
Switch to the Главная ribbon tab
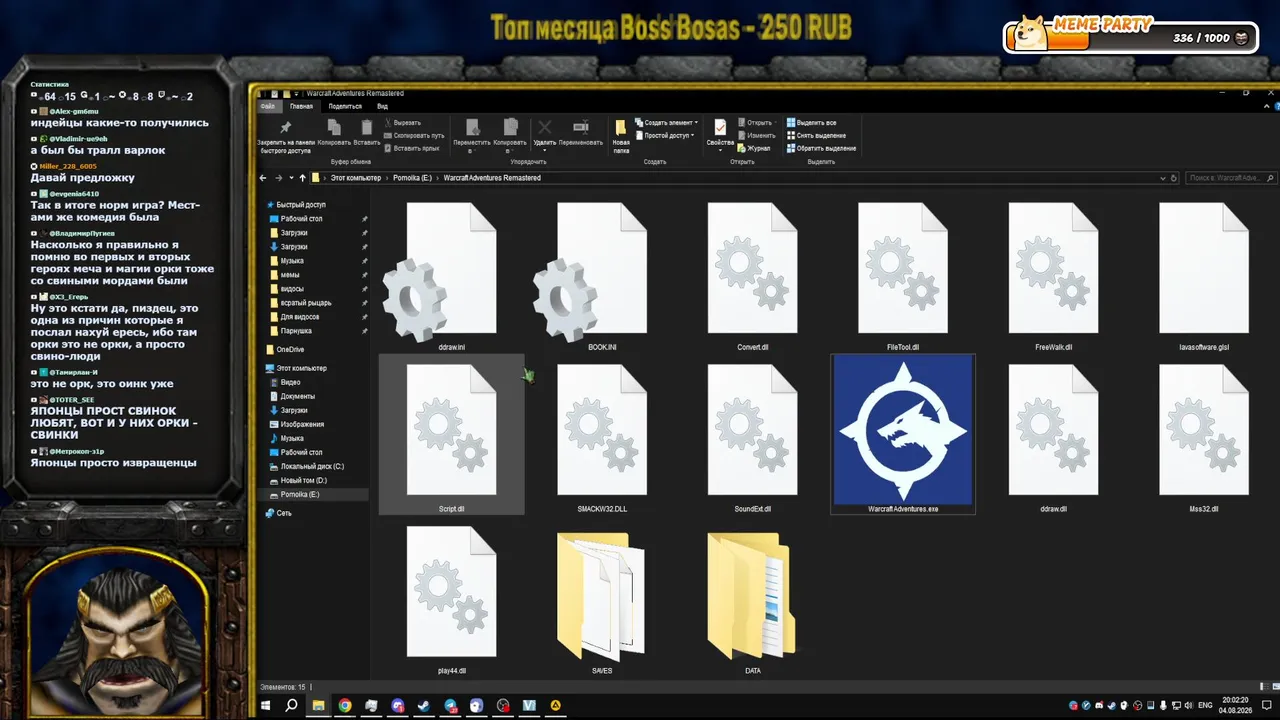coord(301,106)
